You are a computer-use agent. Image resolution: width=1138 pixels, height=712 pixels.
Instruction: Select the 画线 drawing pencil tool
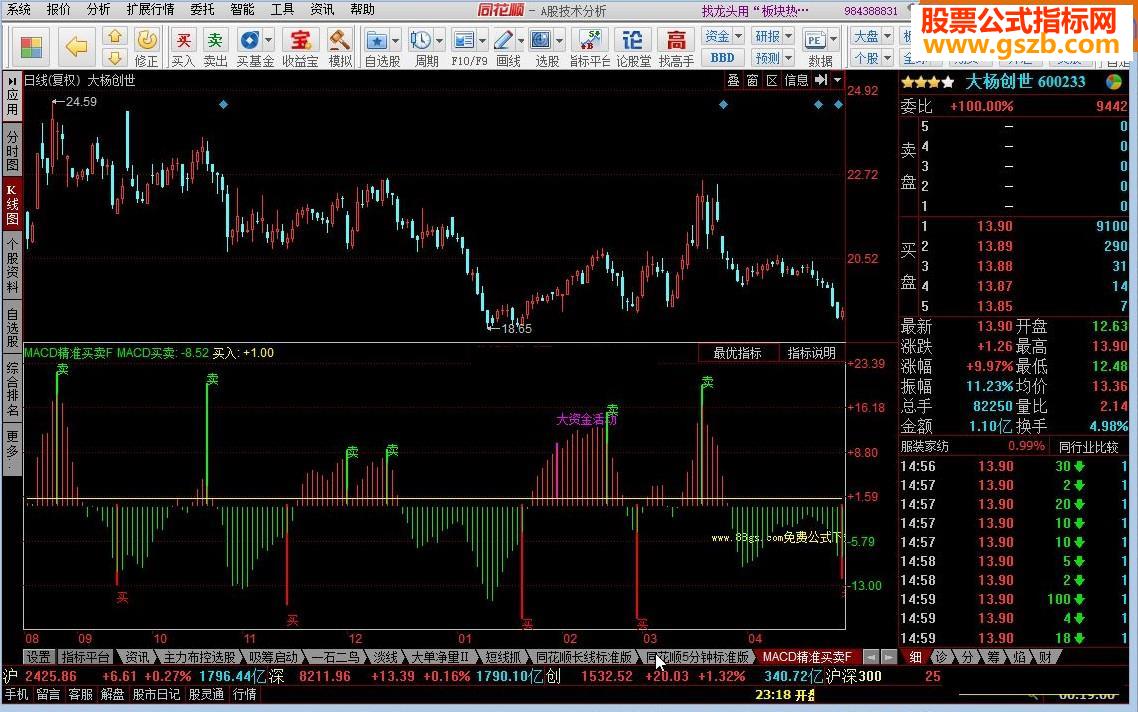(x=503, y=41)
